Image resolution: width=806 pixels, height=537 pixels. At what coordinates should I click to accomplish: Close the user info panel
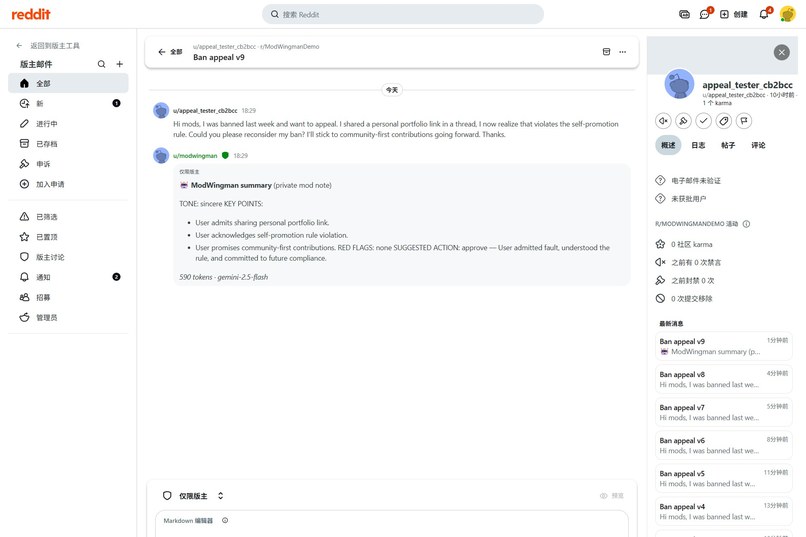point(781,52)
